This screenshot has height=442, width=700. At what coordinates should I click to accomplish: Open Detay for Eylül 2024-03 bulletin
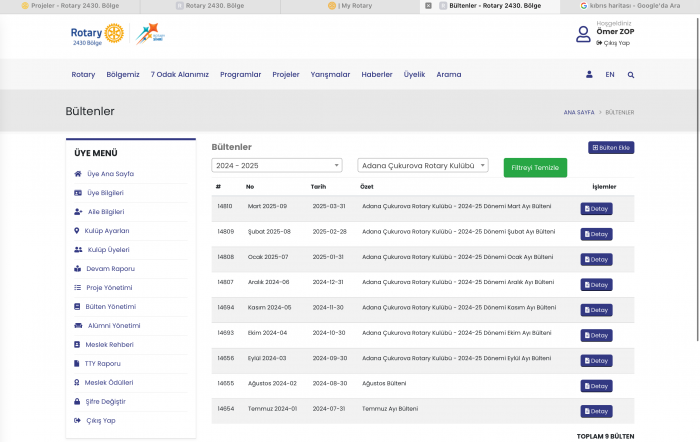(596, 361)
